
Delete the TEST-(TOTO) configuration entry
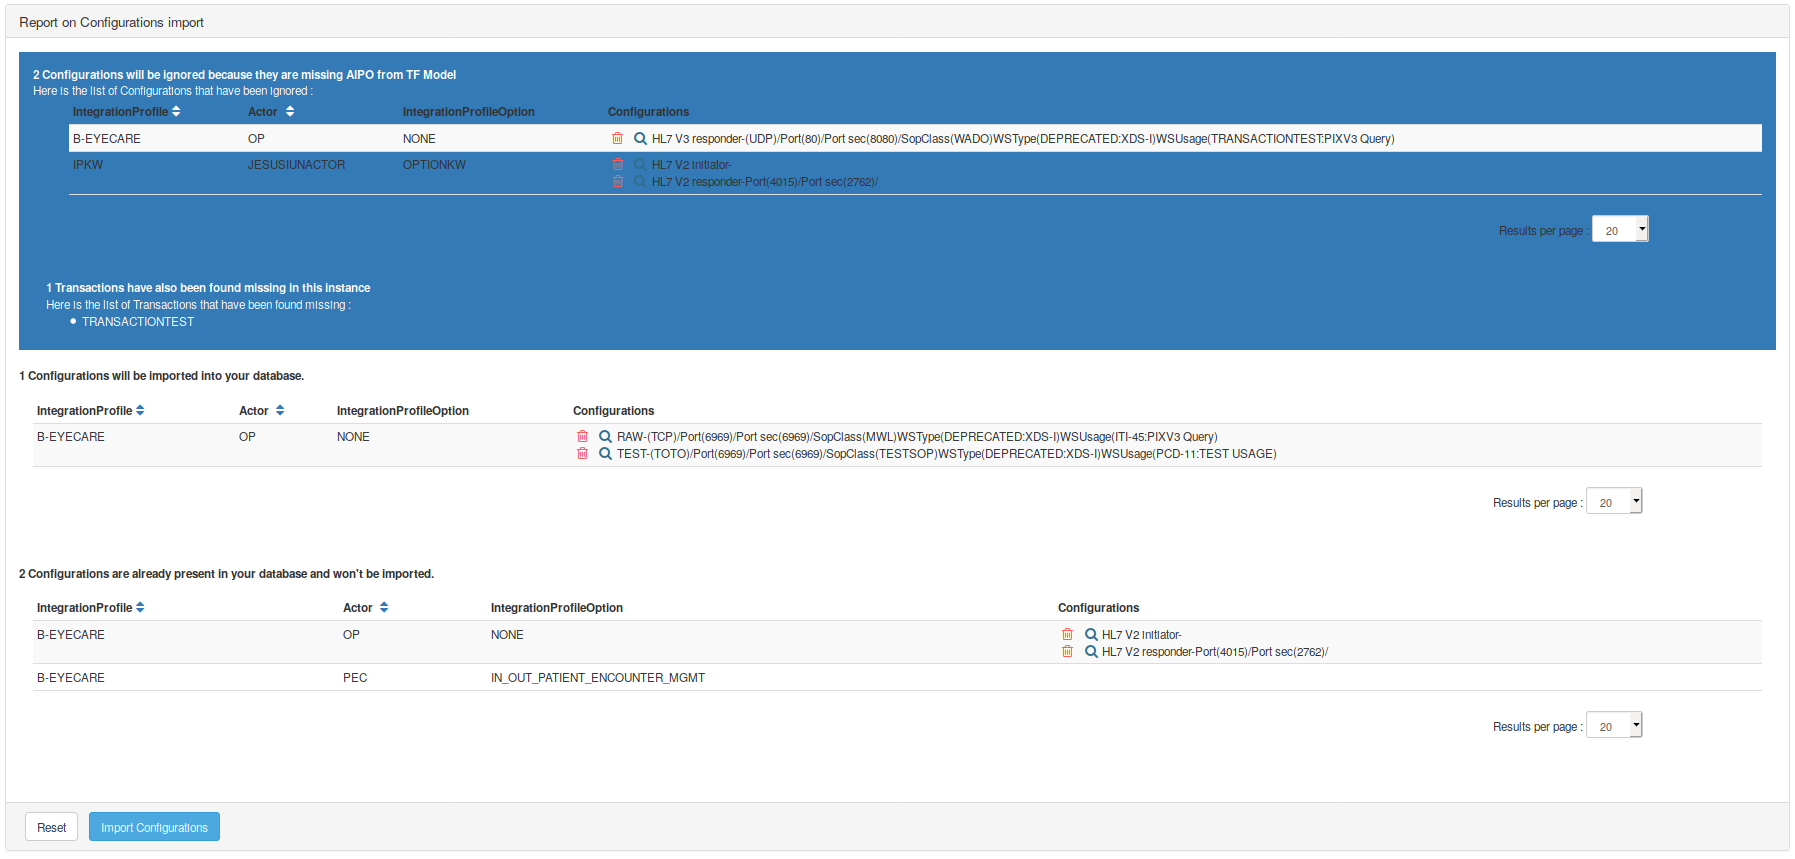(x=582, y=454)
